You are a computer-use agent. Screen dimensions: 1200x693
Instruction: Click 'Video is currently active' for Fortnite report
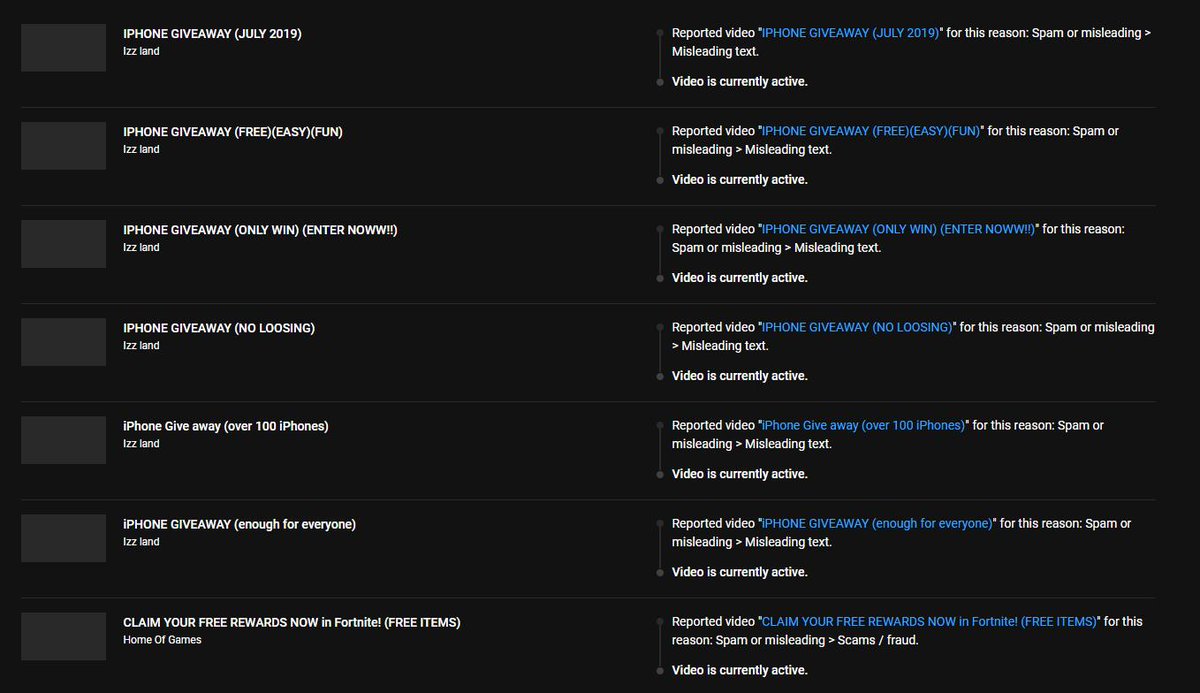point(739,669)
